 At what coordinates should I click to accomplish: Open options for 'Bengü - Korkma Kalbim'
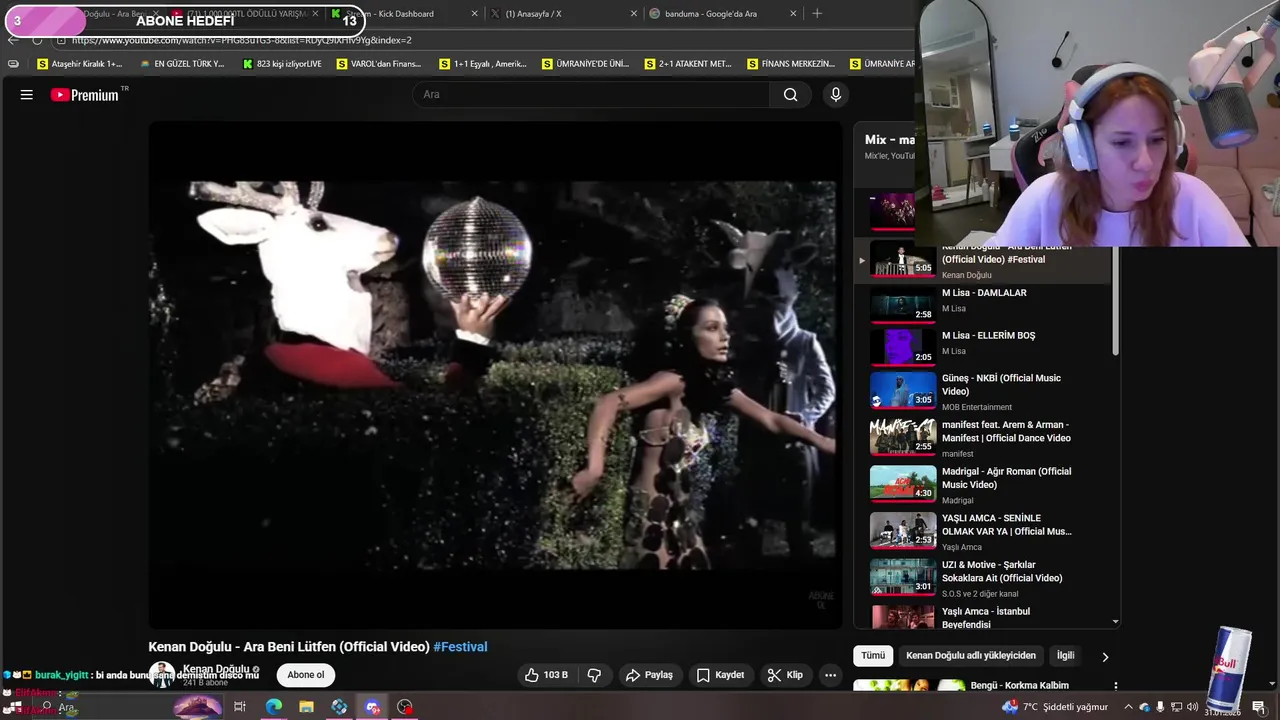[x=1115, y=687]
